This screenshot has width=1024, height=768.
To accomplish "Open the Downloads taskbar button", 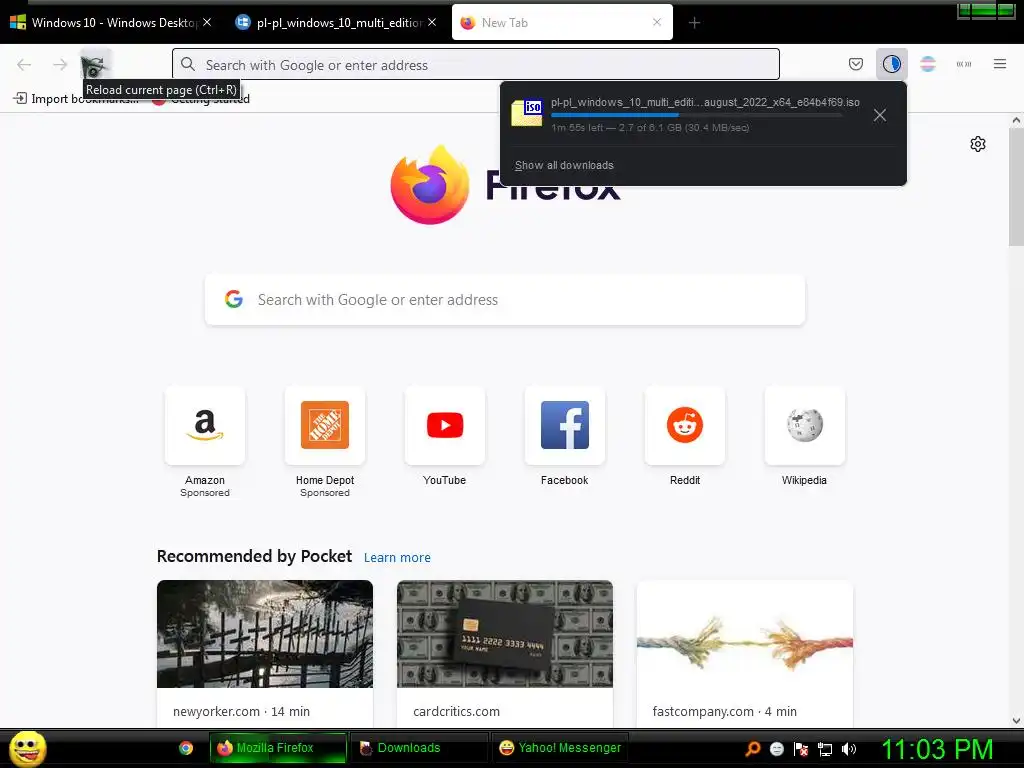I will pyautogui.click(x=419, y=748).
